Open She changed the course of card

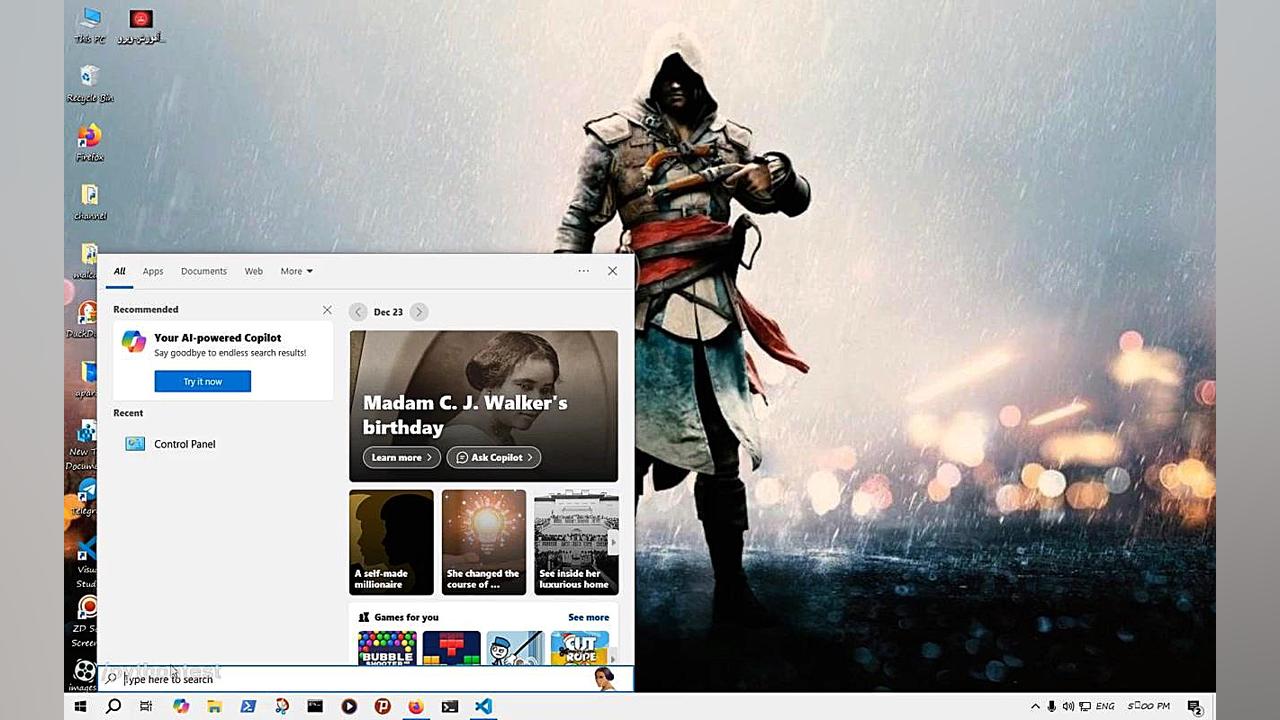[x=484, y=542]
